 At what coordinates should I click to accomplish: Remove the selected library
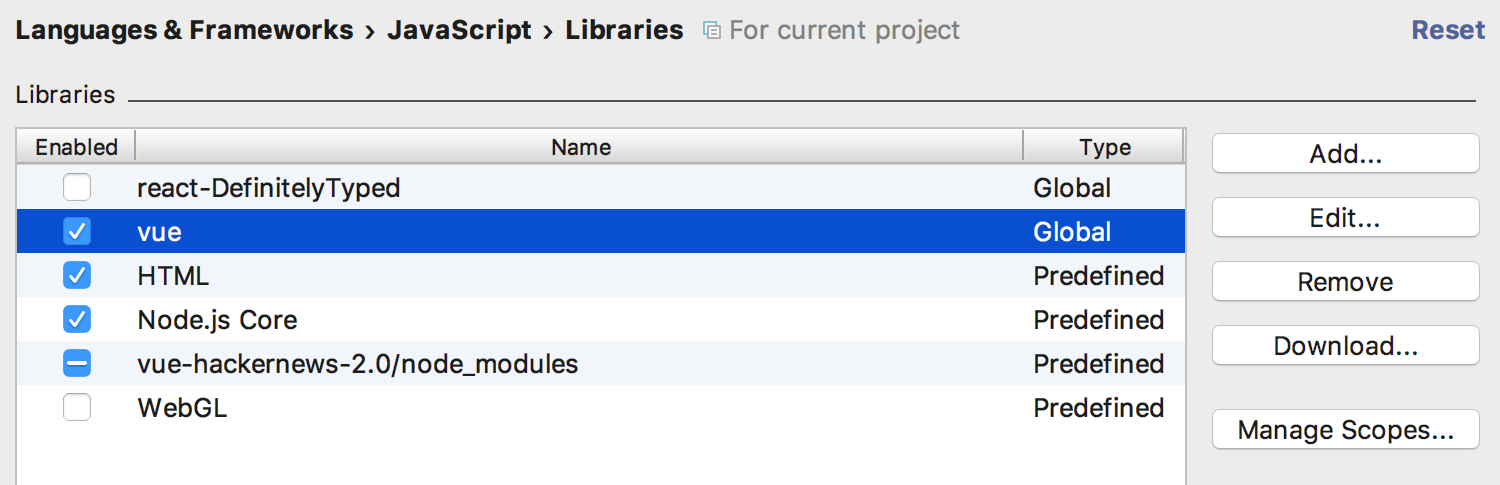[1345, 282]
